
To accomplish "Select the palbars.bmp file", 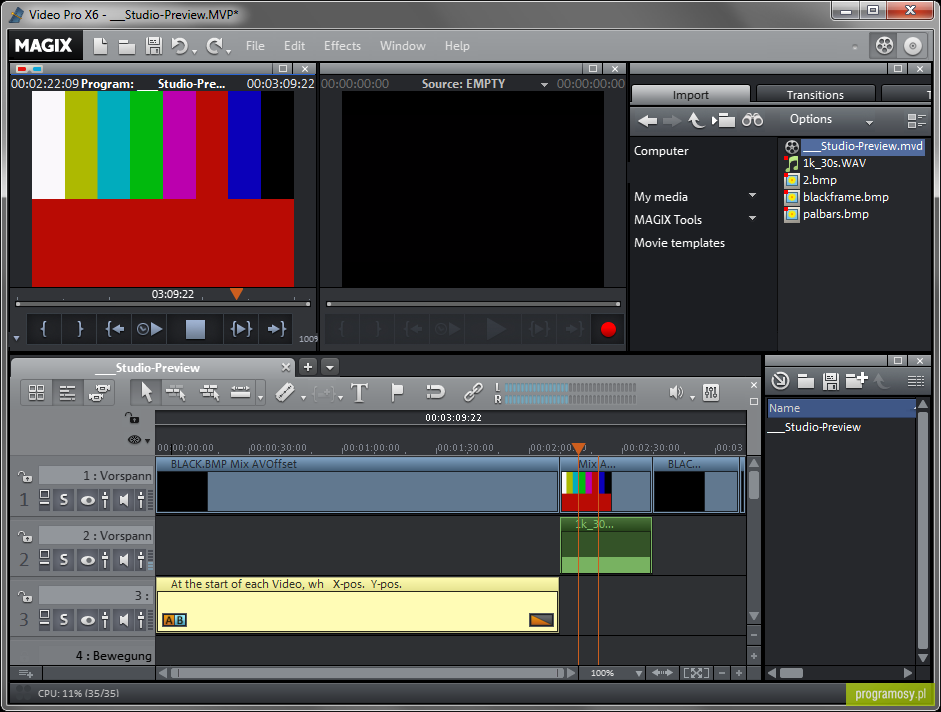I will pos(835,214).
